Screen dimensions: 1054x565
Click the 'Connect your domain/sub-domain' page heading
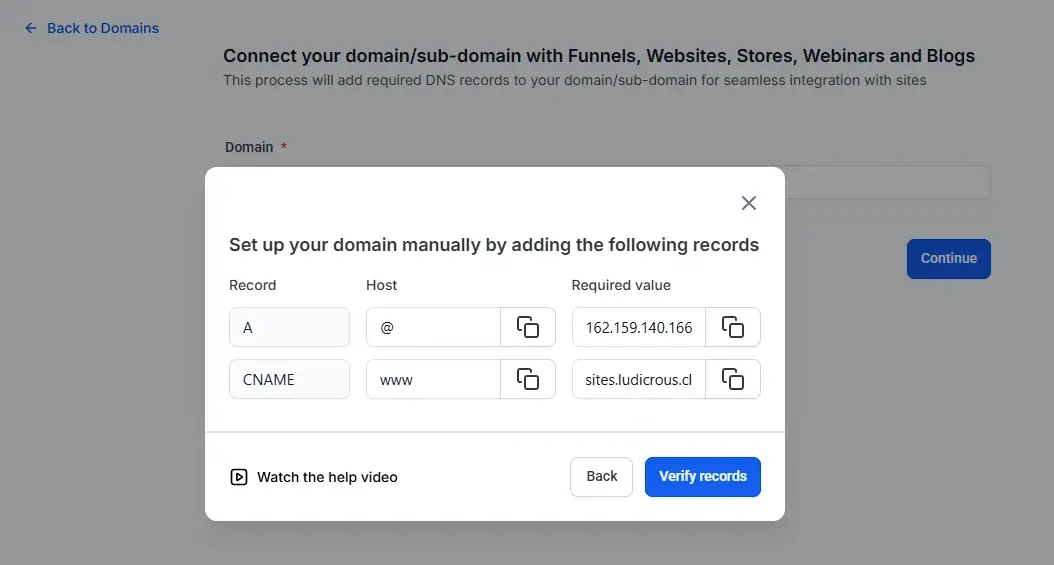pyautogui.click(x=598, y=56)
